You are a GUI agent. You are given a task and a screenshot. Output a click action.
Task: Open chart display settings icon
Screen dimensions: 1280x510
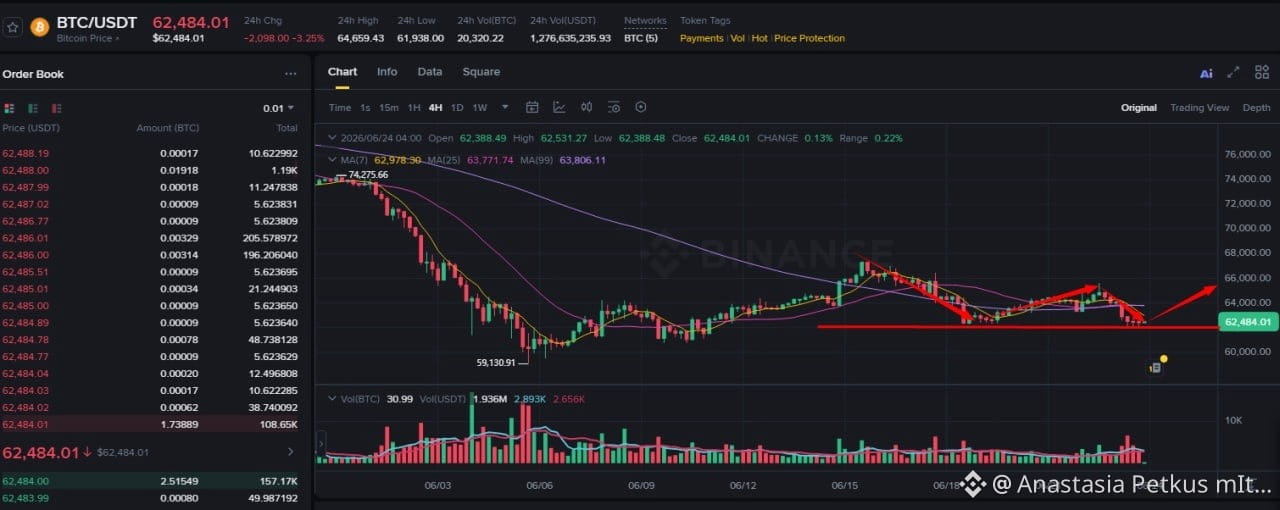pyautogui.click(x=613, y=107)
